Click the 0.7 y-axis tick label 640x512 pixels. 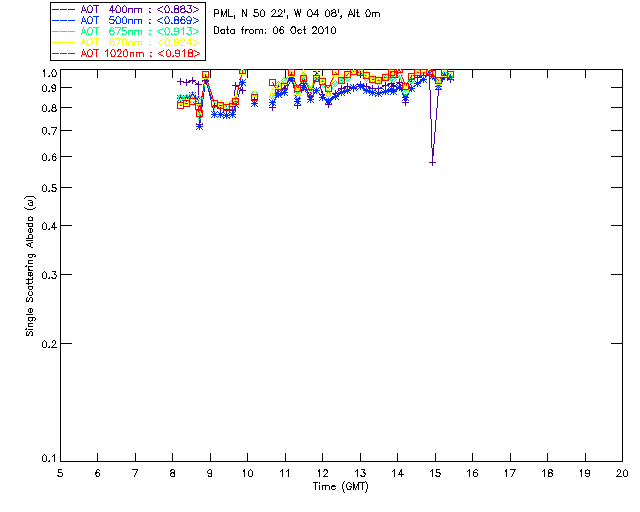(49, 131)
